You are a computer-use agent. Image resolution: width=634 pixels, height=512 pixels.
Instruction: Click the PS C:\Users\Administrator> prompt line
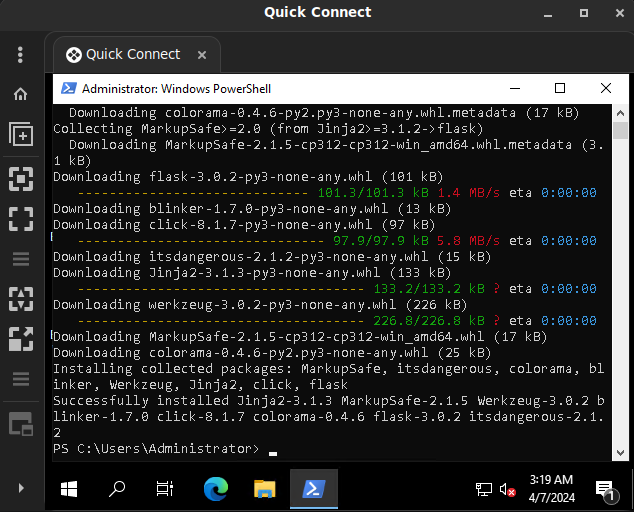[x=156, y=449]
